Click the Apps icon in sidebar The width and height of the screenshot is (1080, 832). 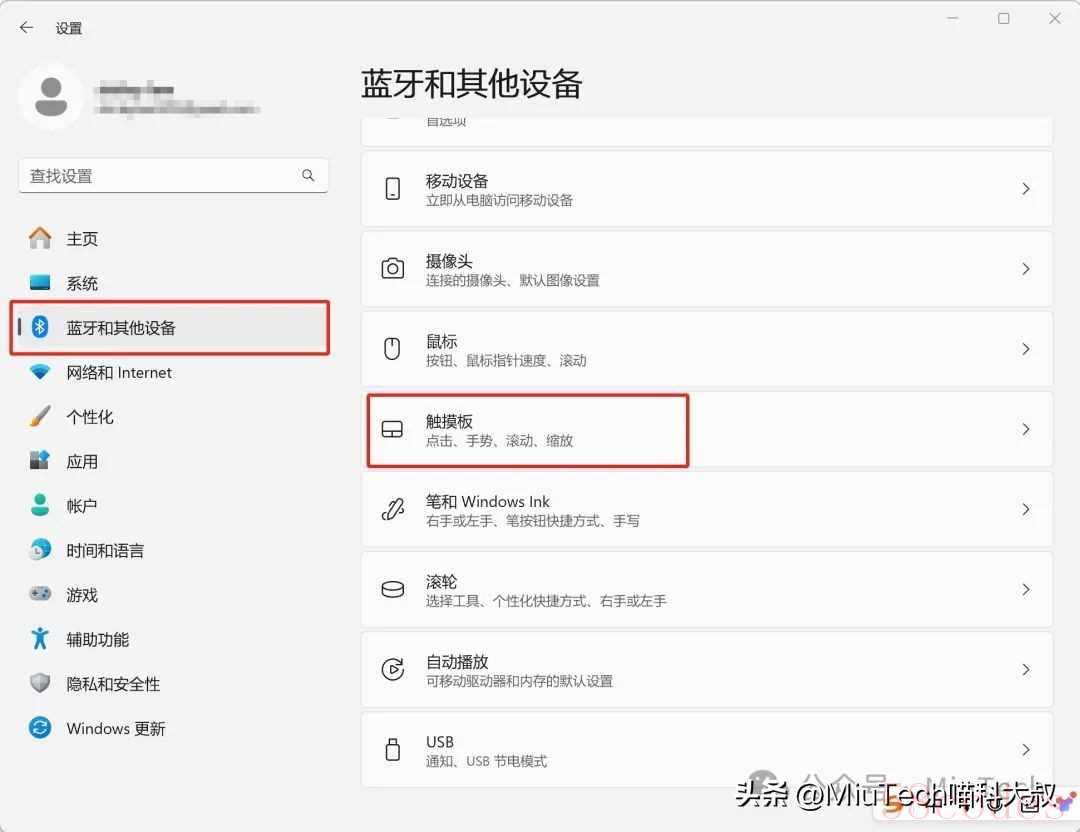(40, 461)
